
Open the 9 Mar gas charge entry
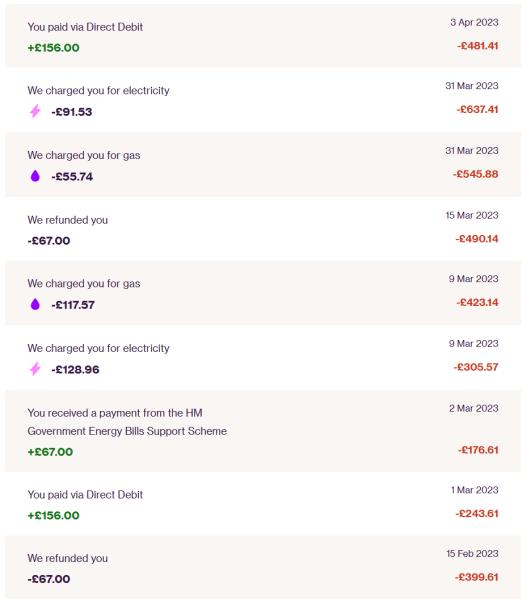(x=263, y=293)
